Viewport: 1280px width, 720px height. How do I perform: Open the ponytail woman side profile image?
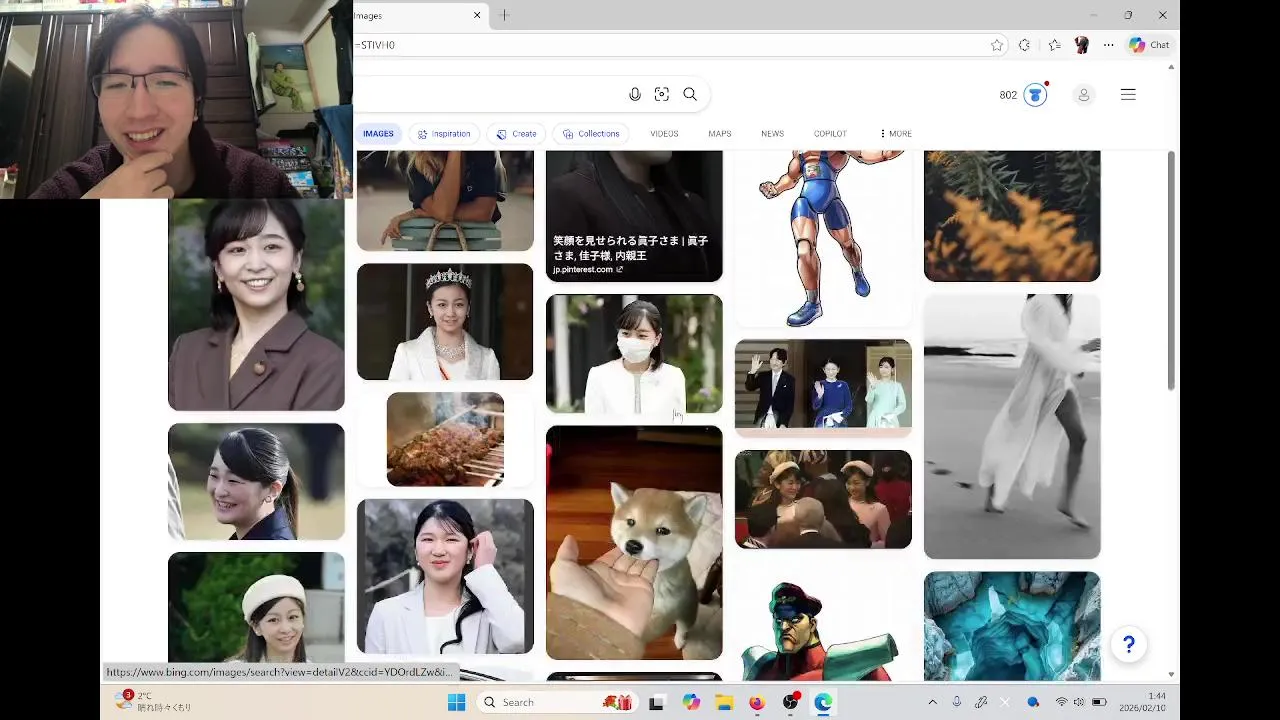pos(256,482)
